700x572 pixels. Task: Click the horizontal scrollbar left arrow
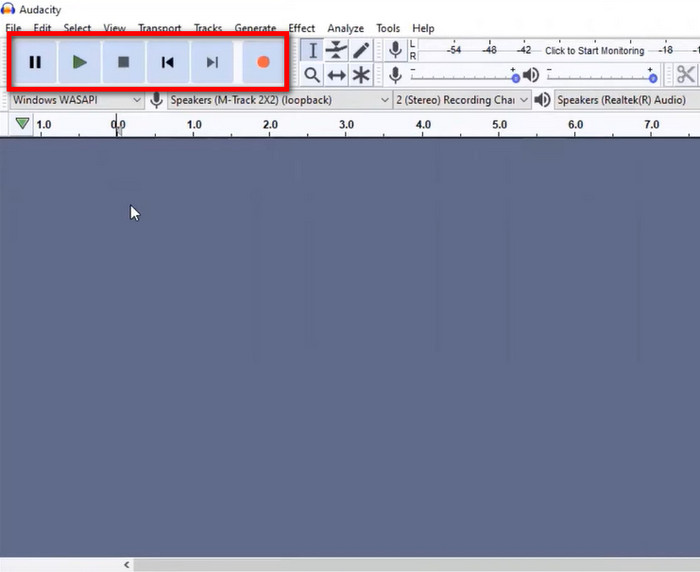pyautogui.click(x=127, y=565)
